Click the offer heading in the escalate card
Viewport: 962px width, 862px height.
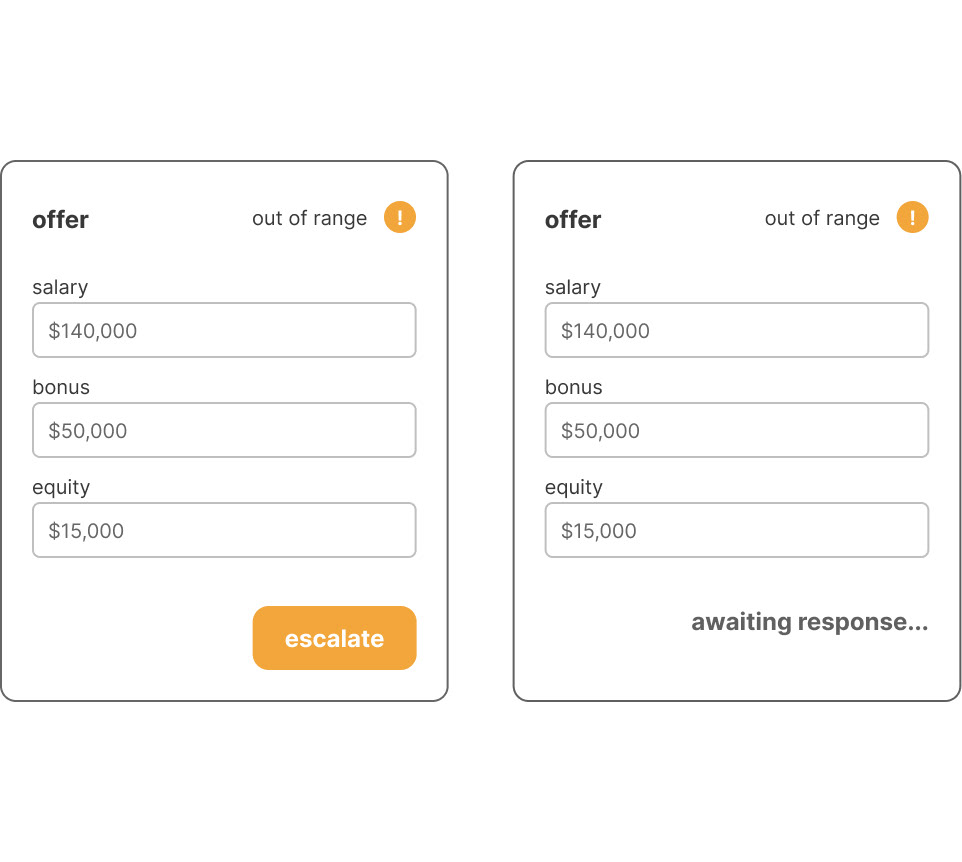(x=60, y=220)
